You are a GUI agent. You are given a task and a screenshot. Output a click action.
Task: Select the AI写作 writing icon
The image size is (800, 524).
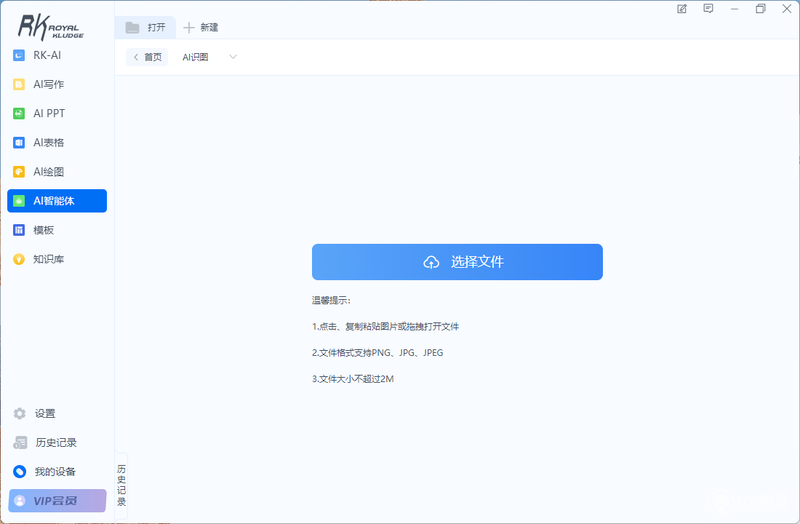tap(19, 84)
